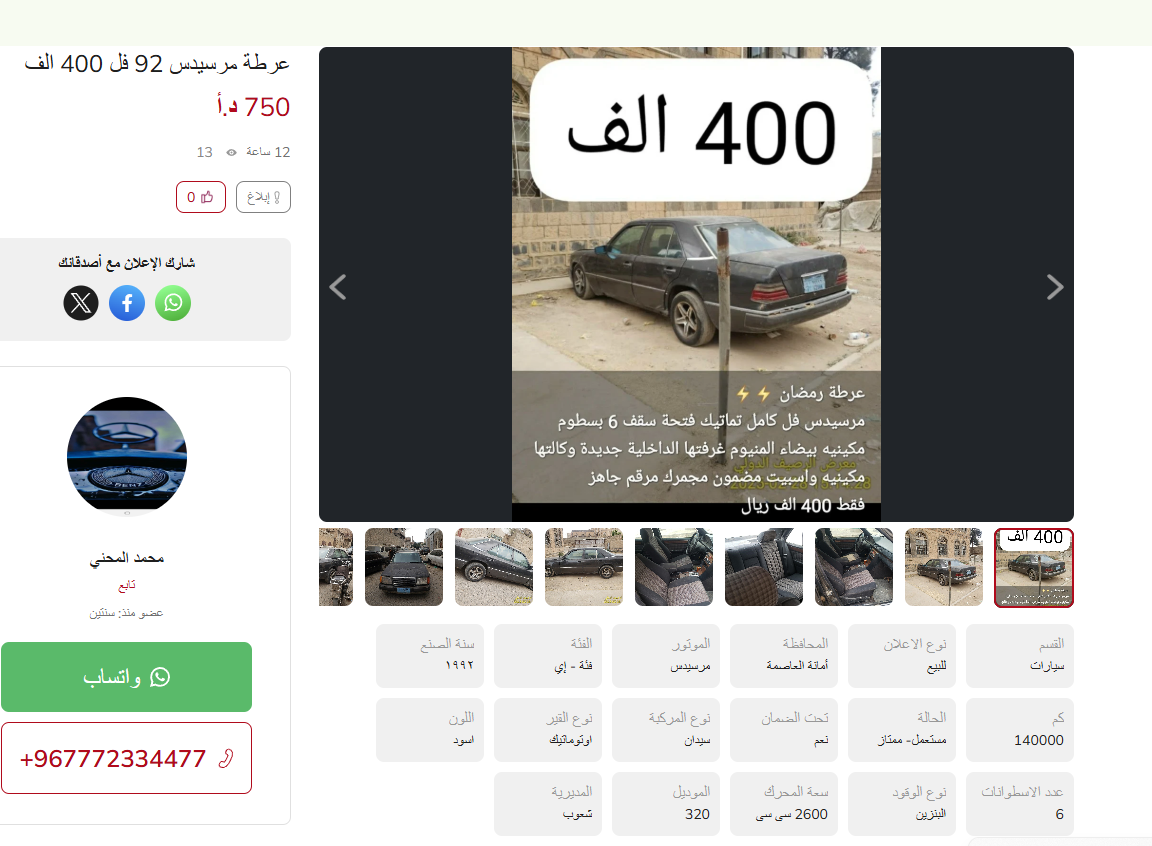This screenshot has height=846, width=1152.
Task: Open seller name محمد المحني
Action: point(127,558)
